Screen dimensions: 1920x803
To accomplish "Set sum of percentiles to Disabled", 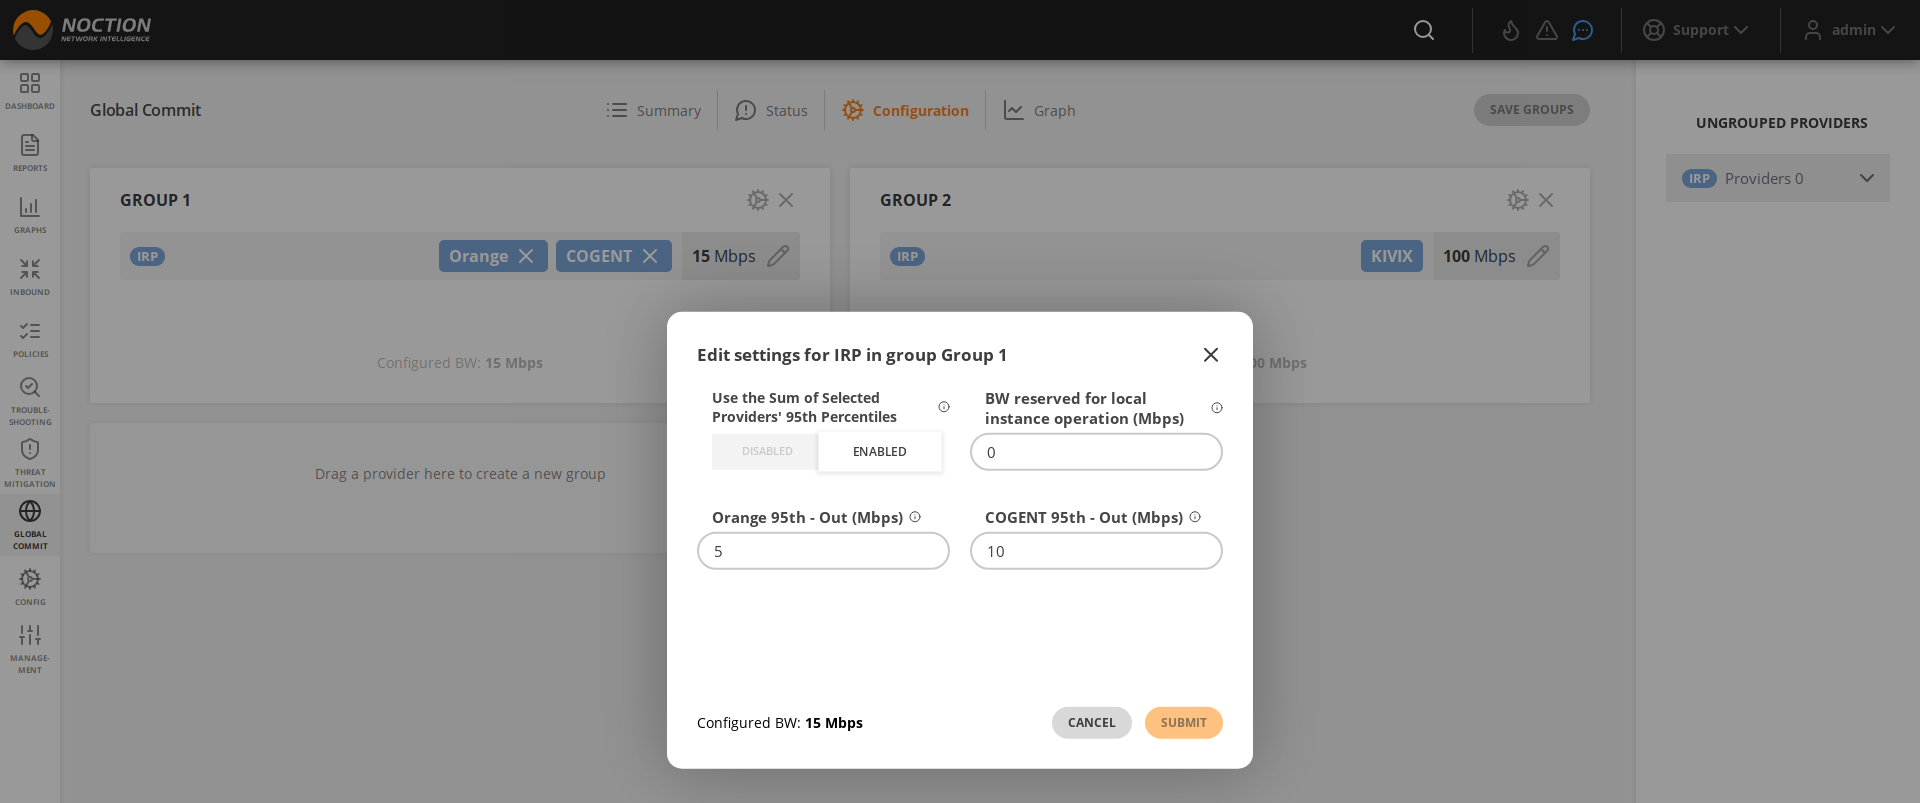I will click(766, 451).
